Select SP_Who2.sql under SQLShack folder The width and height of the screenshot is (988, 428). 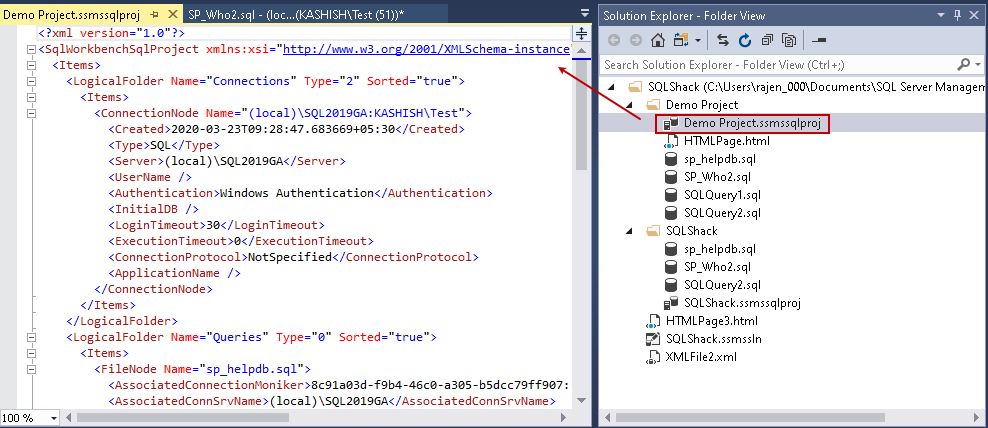point(717,267)
